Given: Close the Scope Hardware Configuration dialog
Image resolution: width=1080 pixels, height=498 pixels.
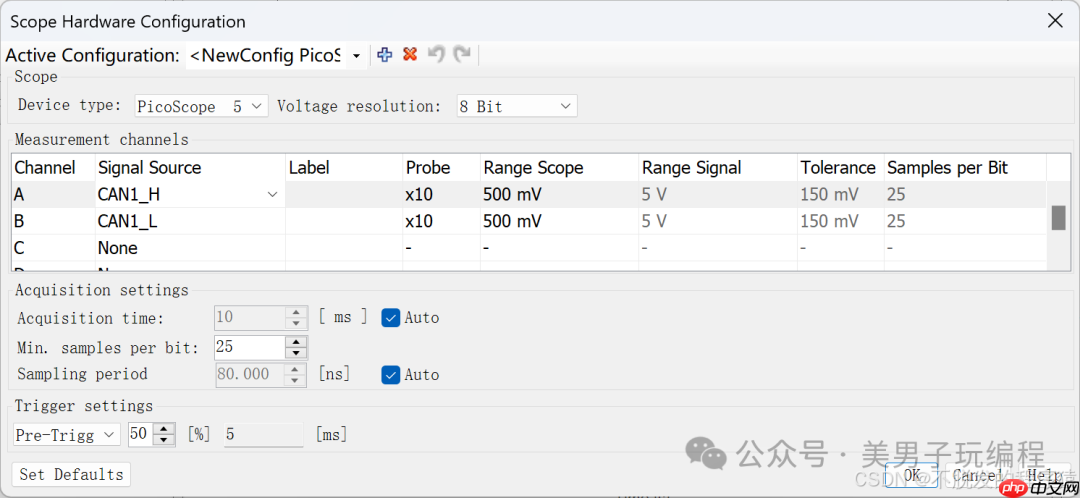Looking at the screenshot, I should coord(1054,21).
